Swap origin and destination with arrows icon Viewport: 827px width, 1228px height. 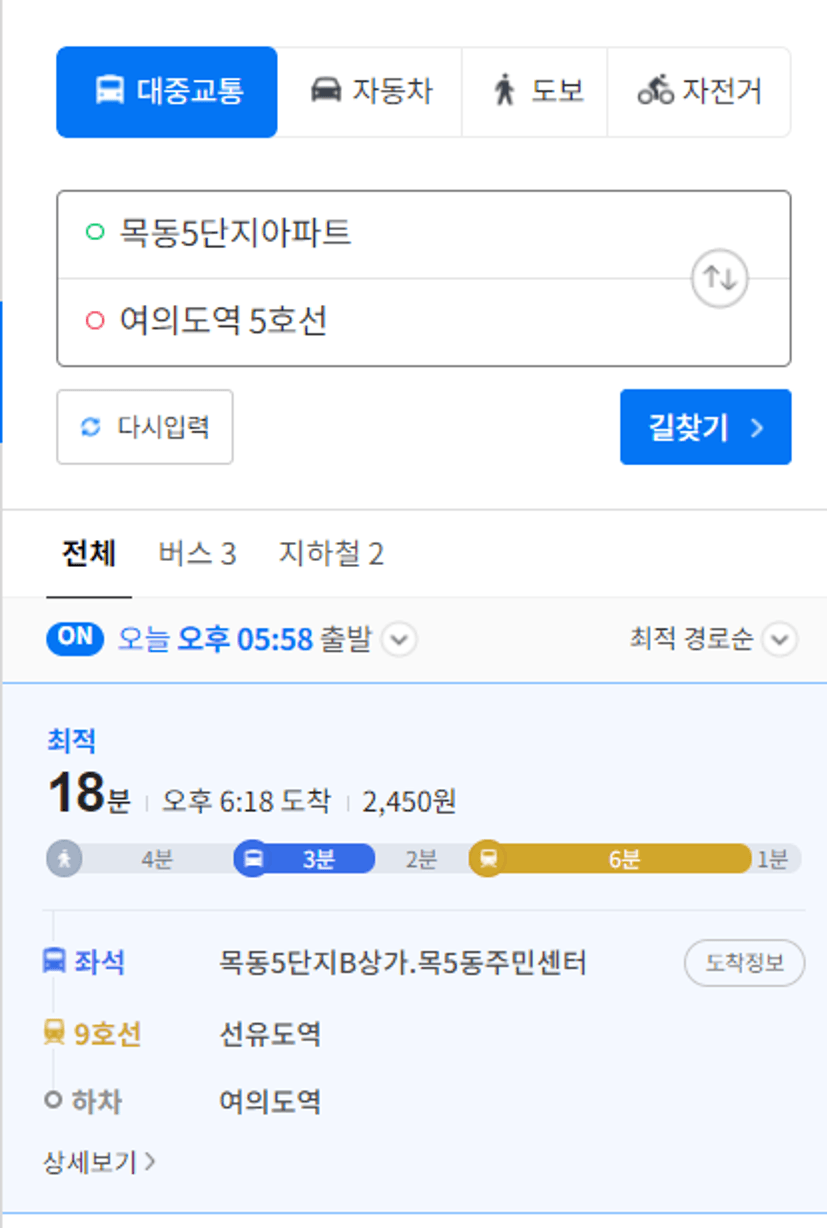pos(720,279)
